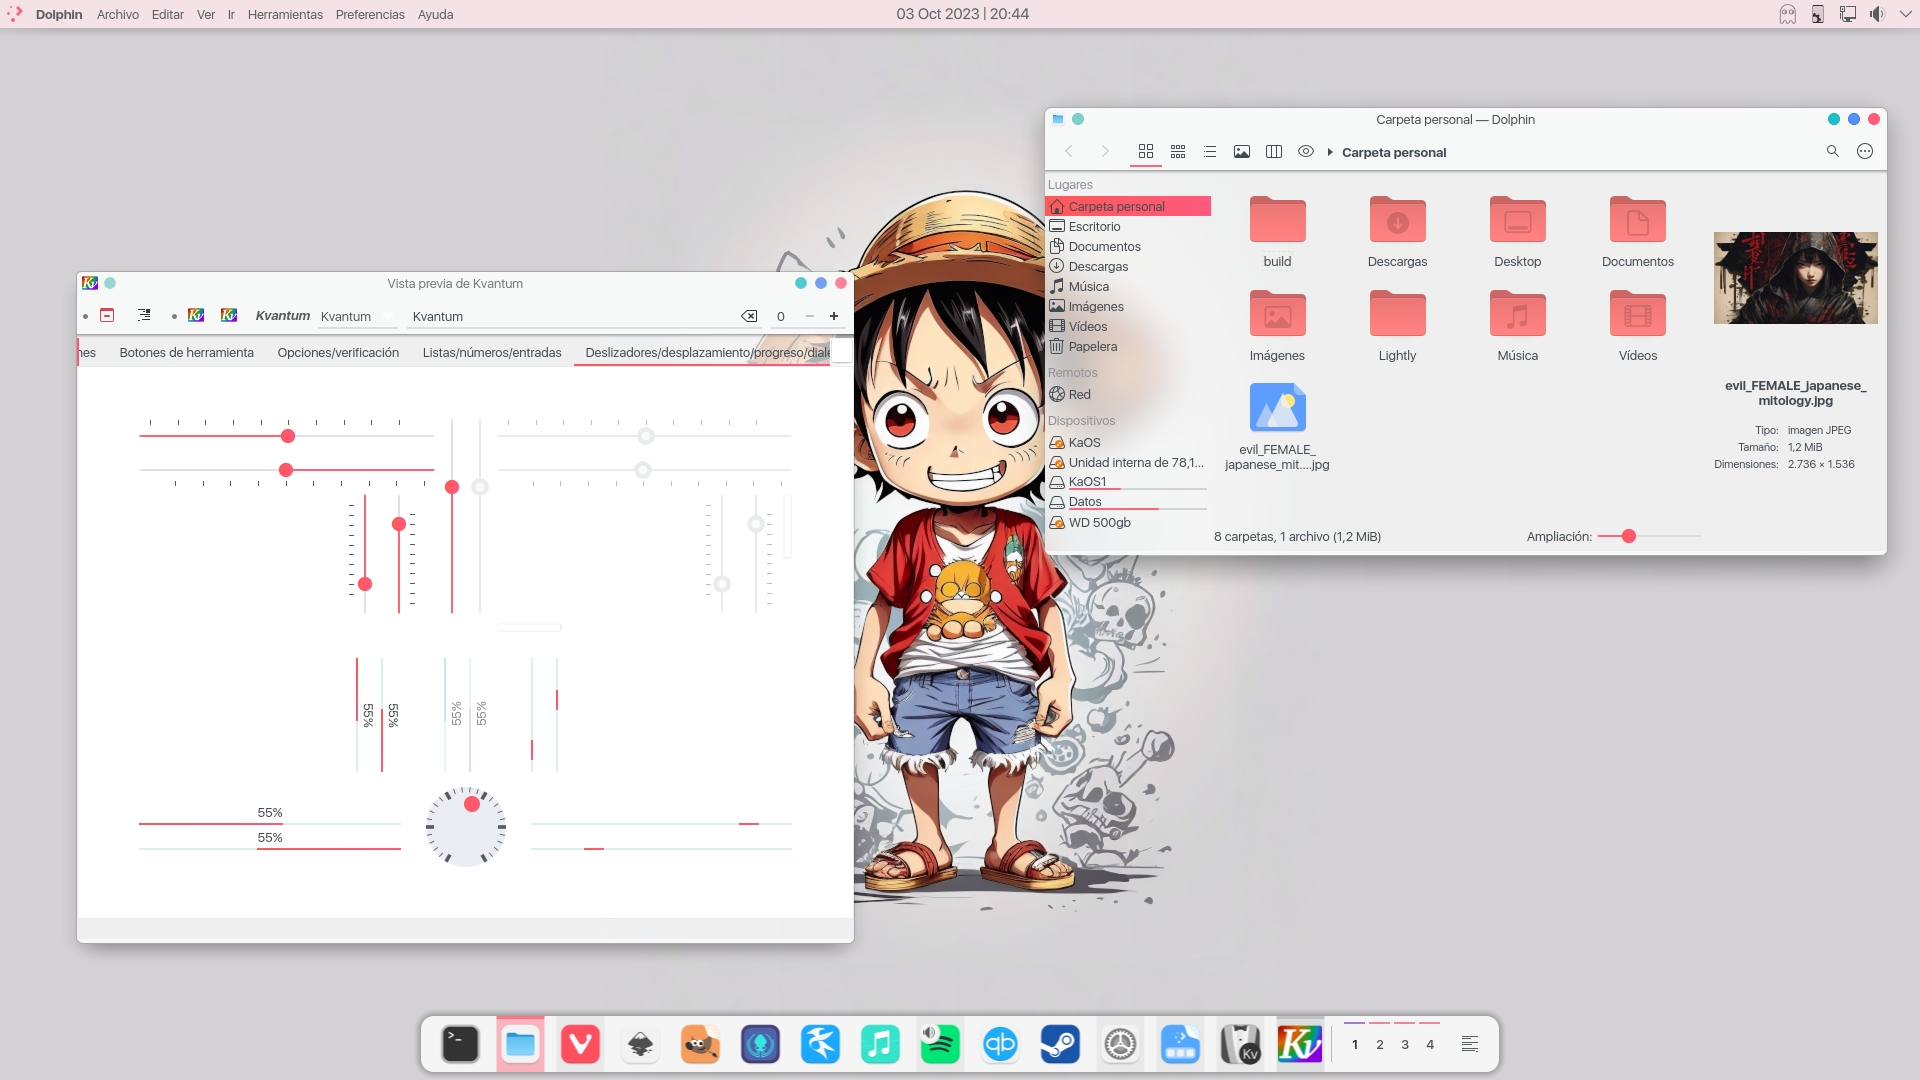The height and width of the screenshot is (1080, 1920).
Task: Select Datos device in sidebar
Action: (x=1128, y=502)
